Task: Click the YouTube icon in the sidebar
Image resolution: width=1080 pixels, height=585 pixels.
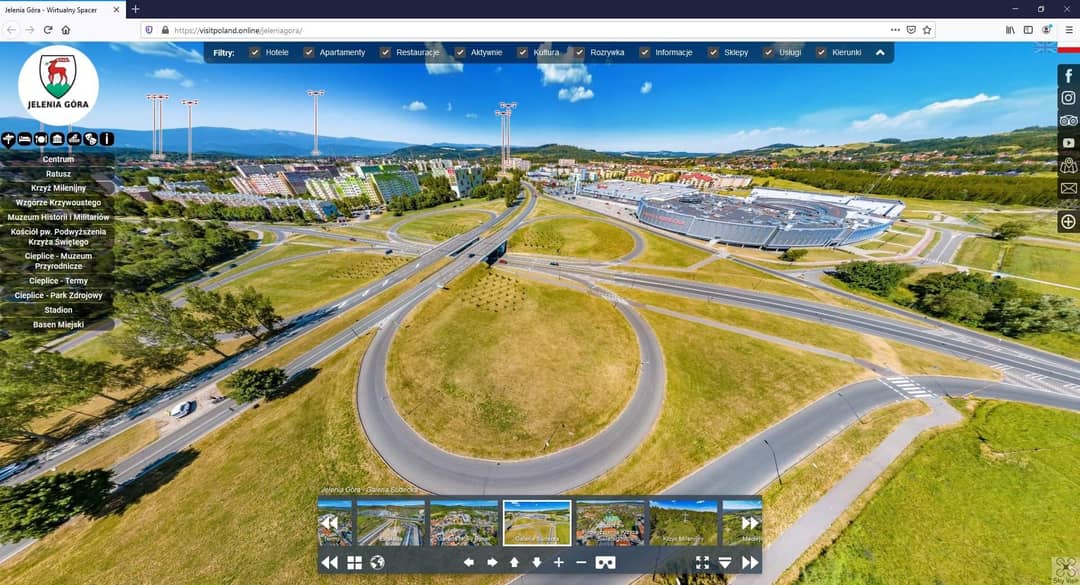Action: (x=1068, y=143)
